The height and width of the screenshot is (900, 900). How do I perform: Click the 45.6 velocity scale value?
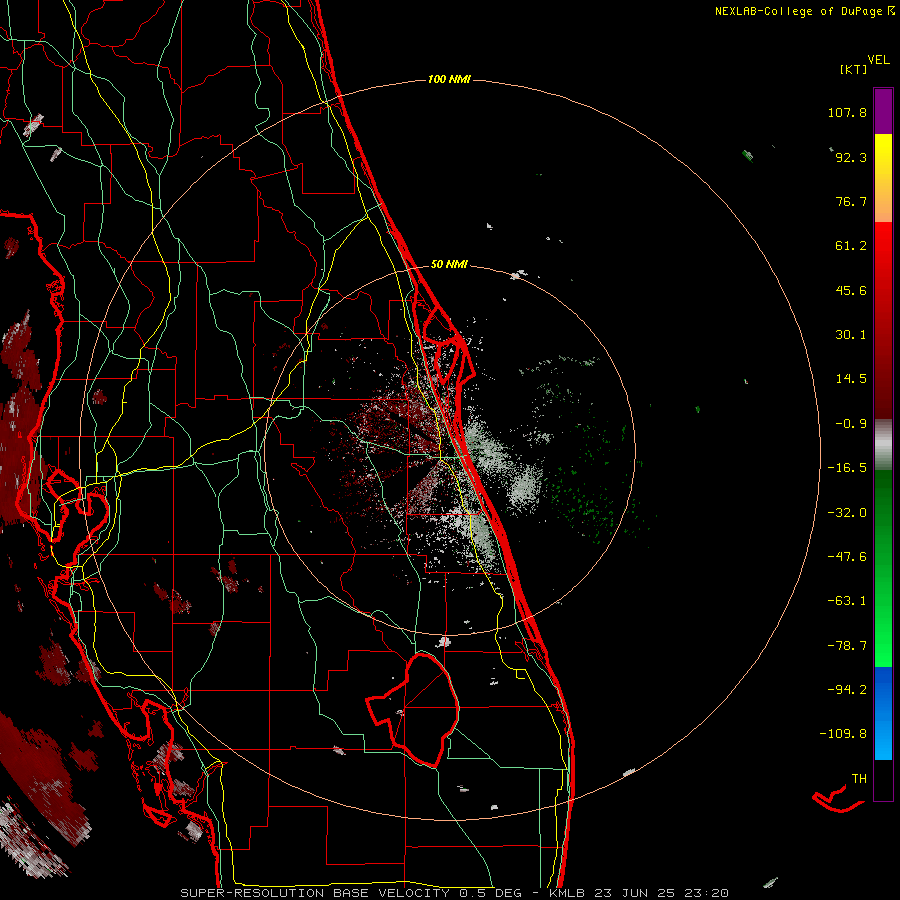pyautogui.click(x=851, y=290)
